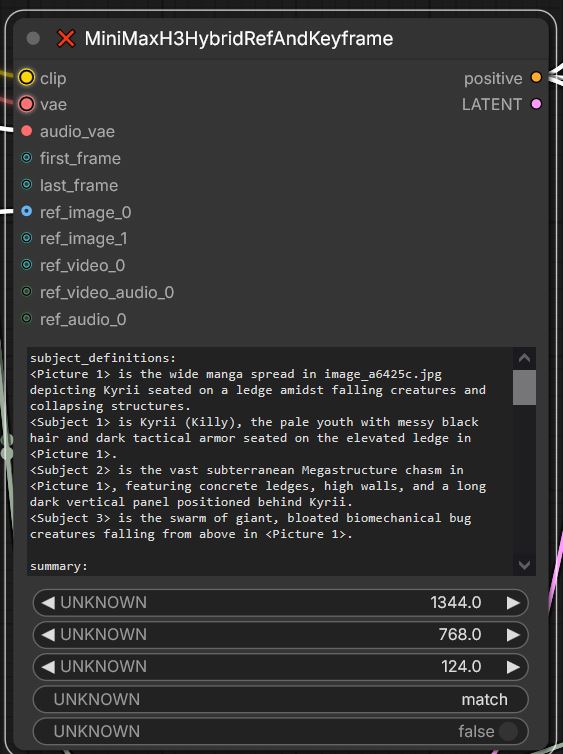Click the orange positive output socket
Viewport: 563px width, 754px height.
pos(536,77)
